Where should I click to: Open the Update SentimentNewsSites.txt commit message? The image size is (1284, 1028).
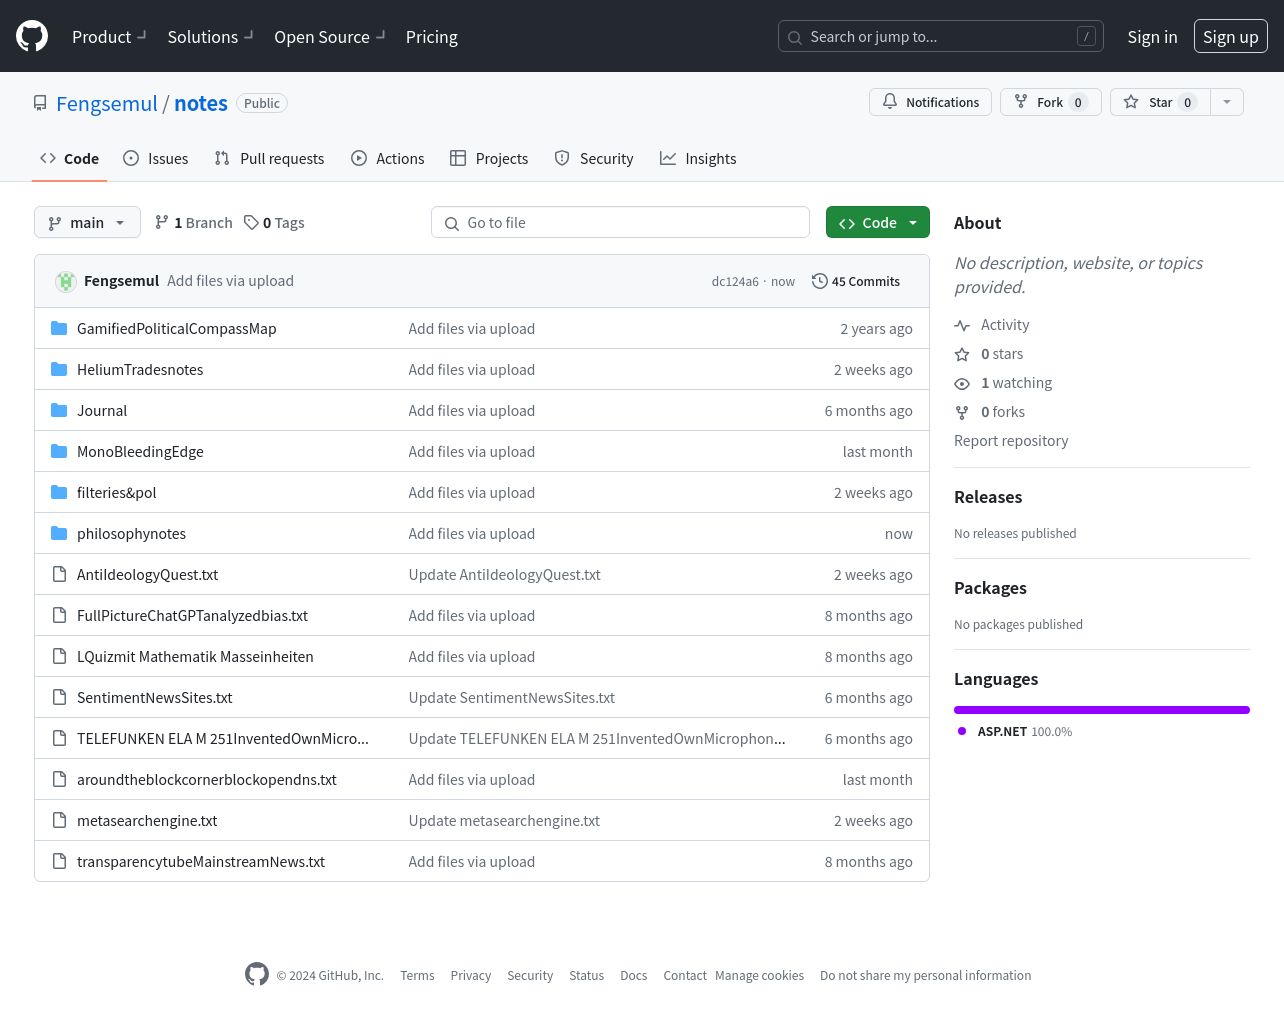click(x=511, y=697)
